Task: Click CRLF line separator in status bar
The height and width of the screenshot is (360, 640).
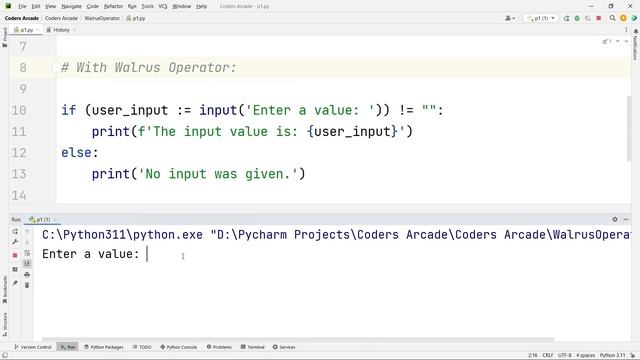Action: pyautogui.click(x=548, y=356)
